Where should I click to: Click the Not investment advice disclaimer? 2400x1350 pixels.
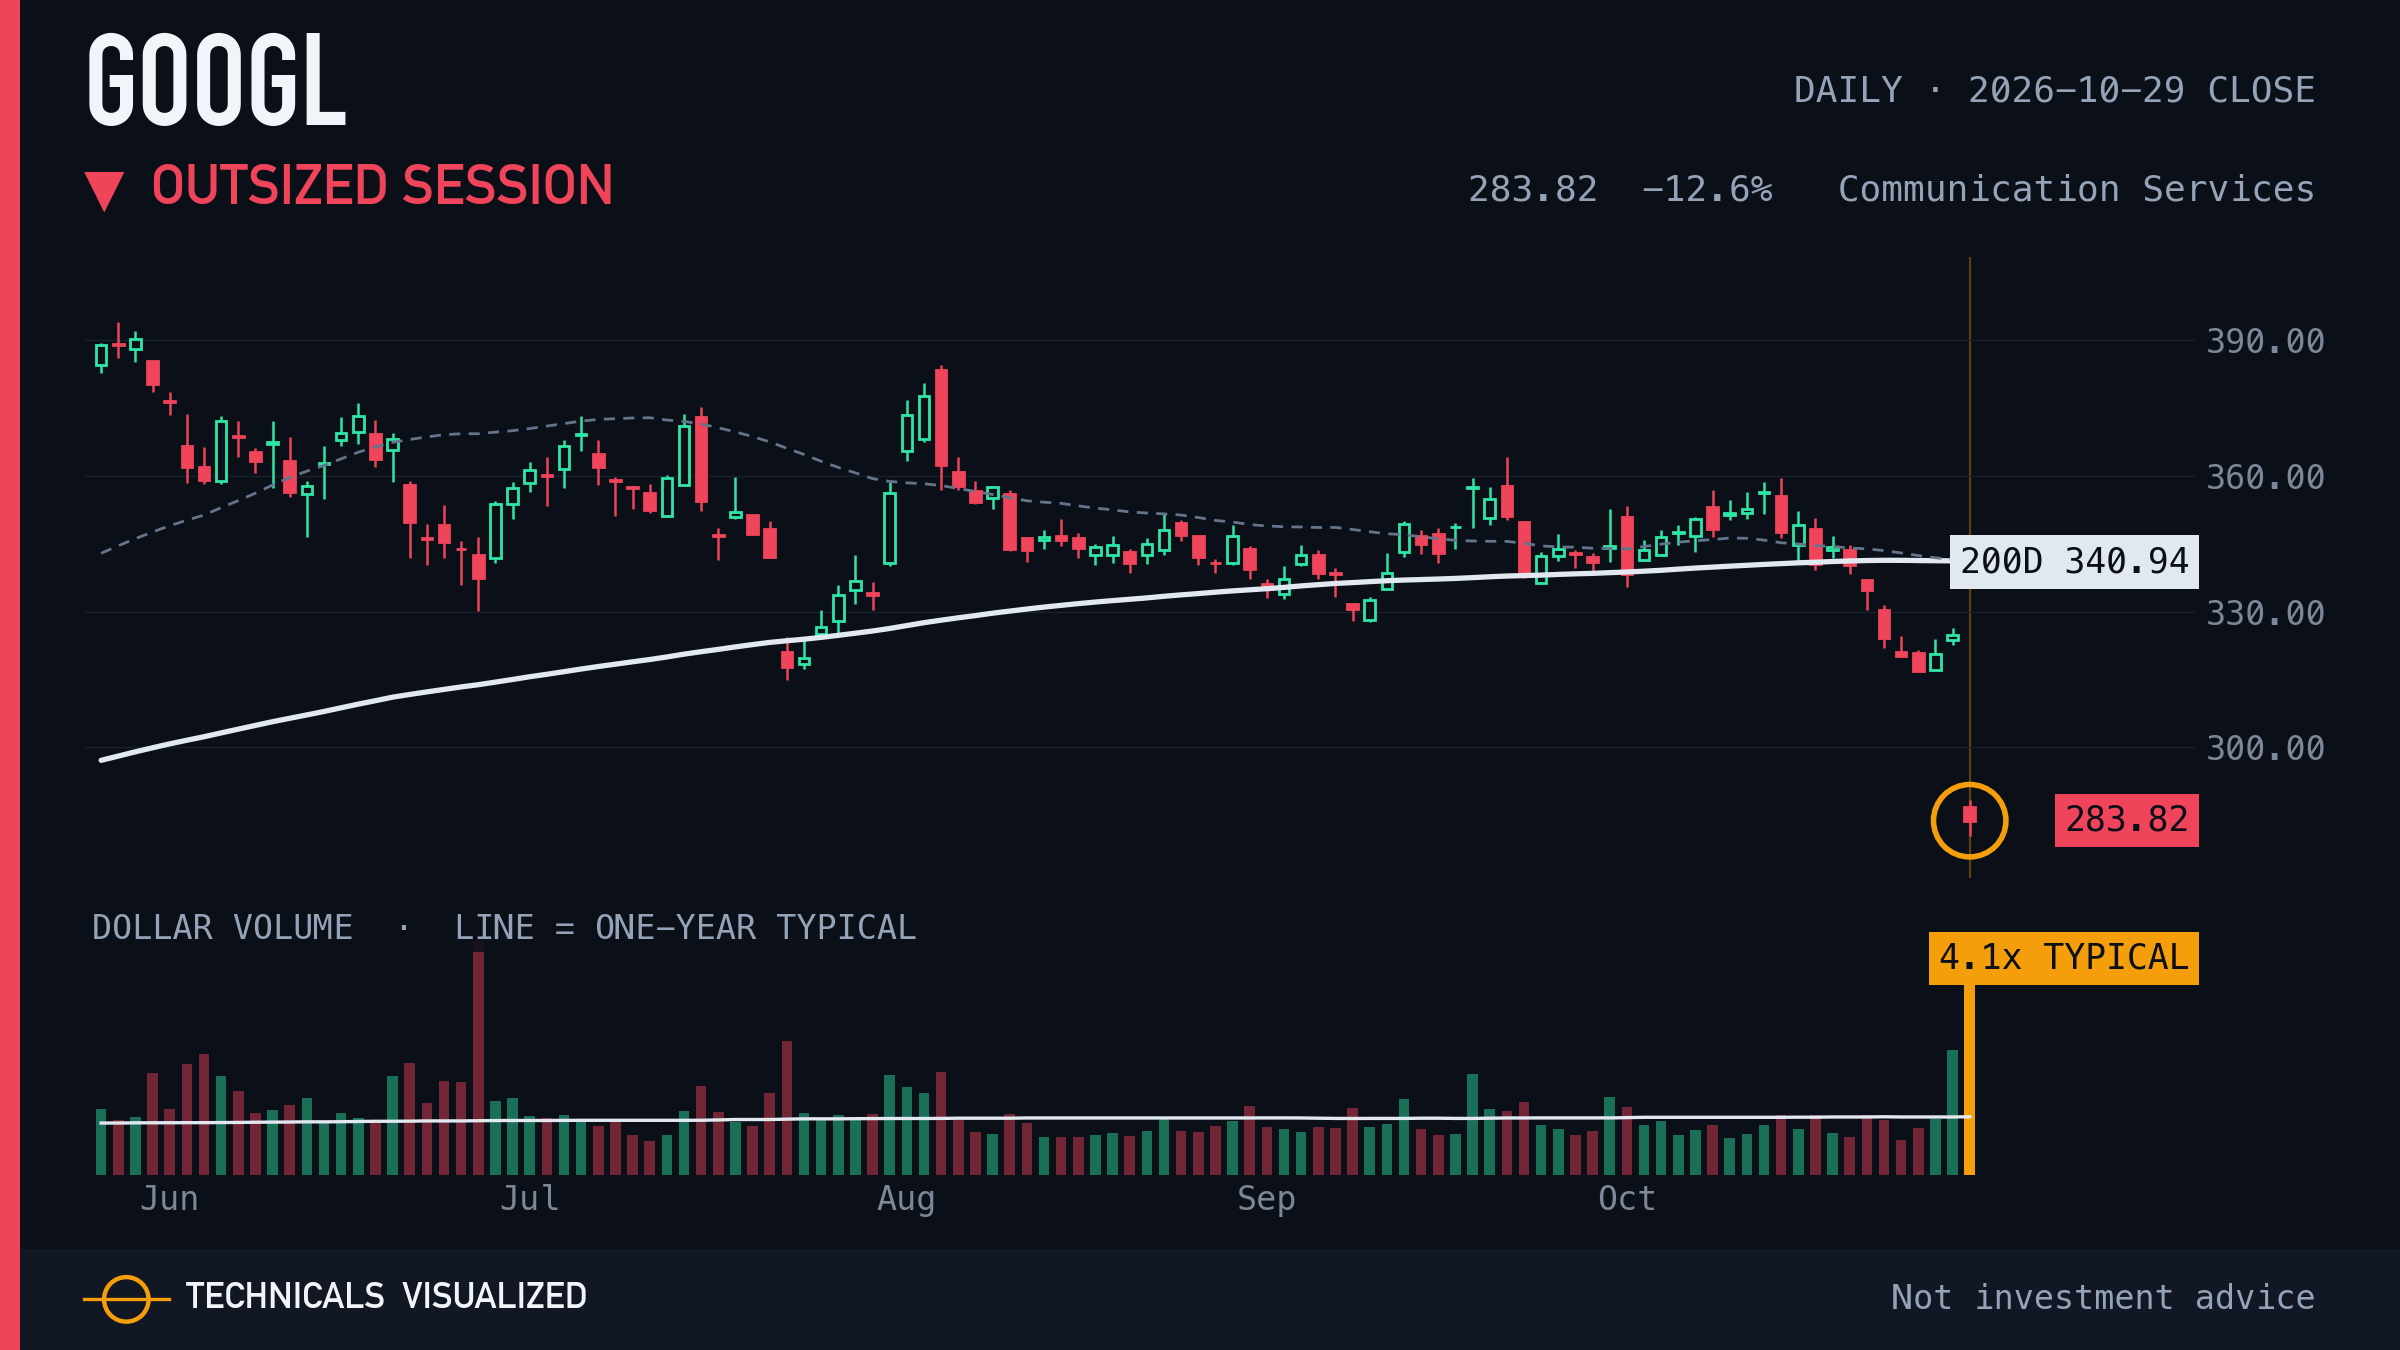pyautogui.click(x=2103, y=1297)
